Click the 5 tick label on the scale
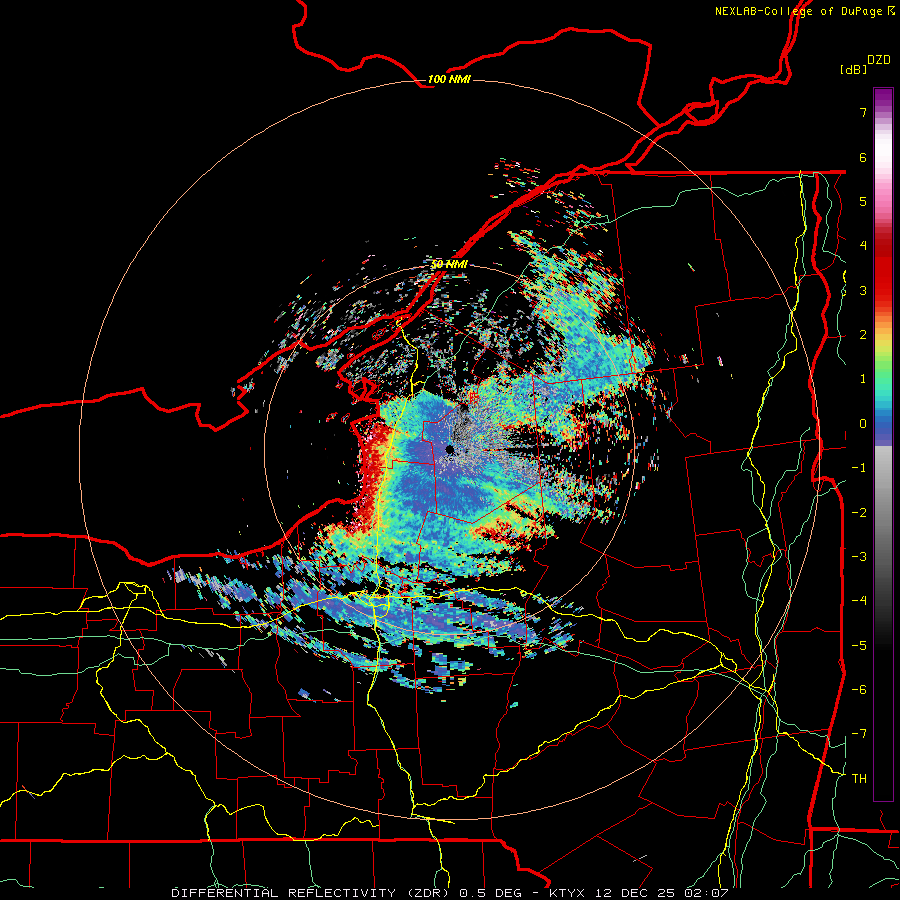 (x=863, y=201)
